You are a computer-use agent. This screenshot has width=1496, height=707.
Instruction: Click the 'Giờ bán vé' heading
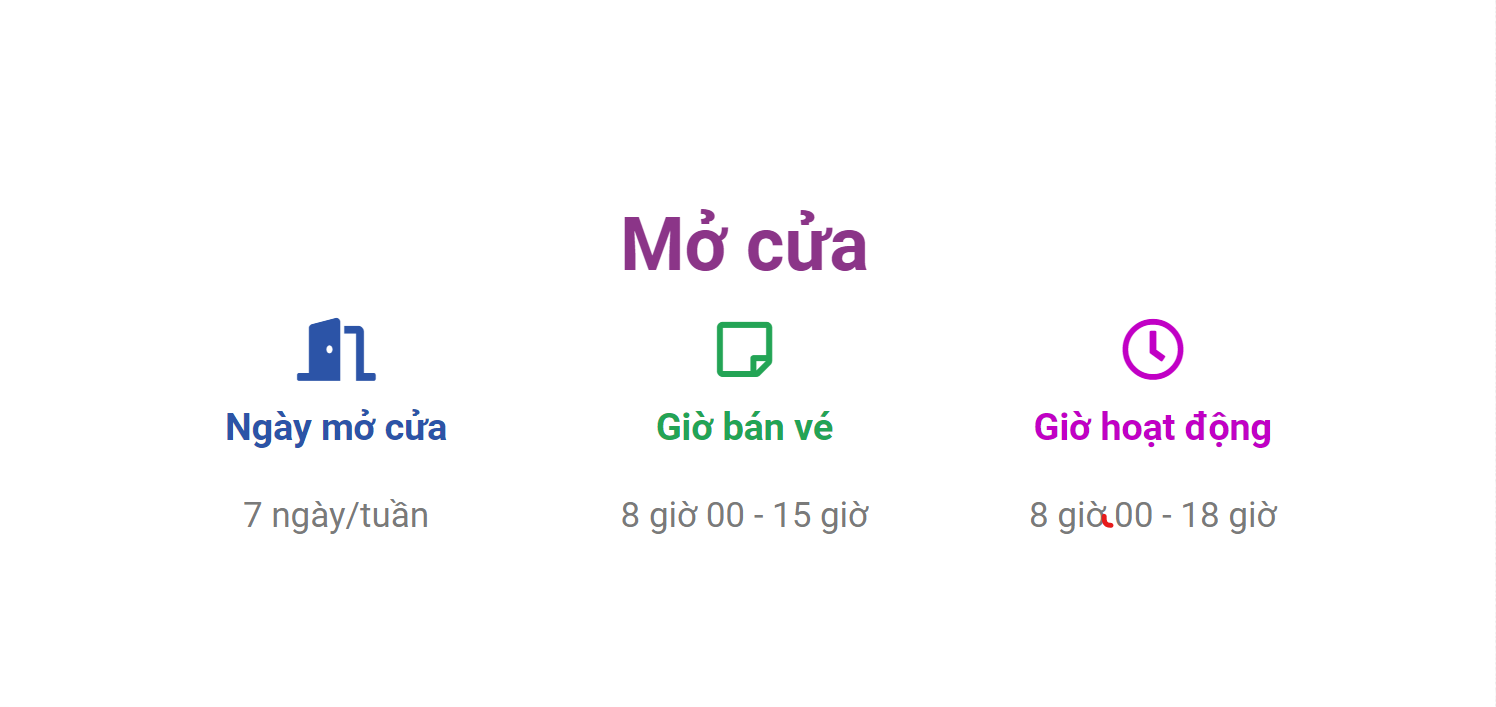pyautogui.click(x=744, y=427)
